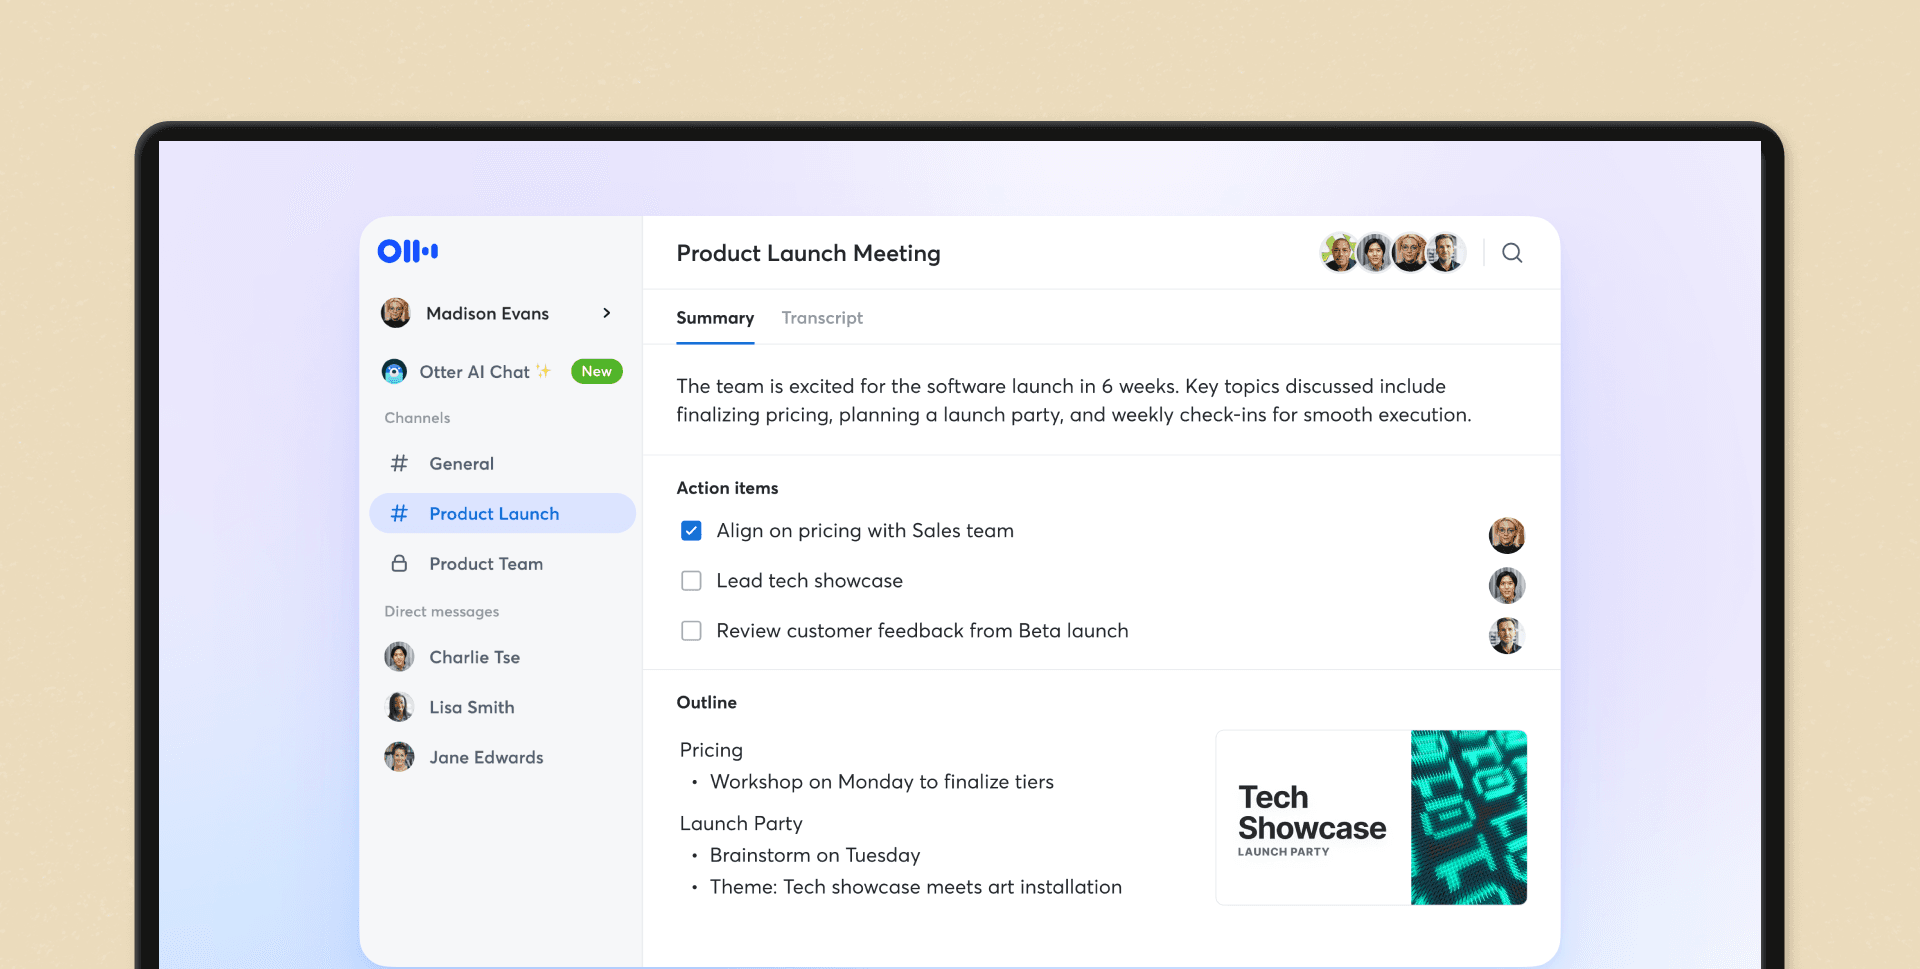Click the meeting participants avatar group
The image size is (1920, 969).
coord(1392,253)
